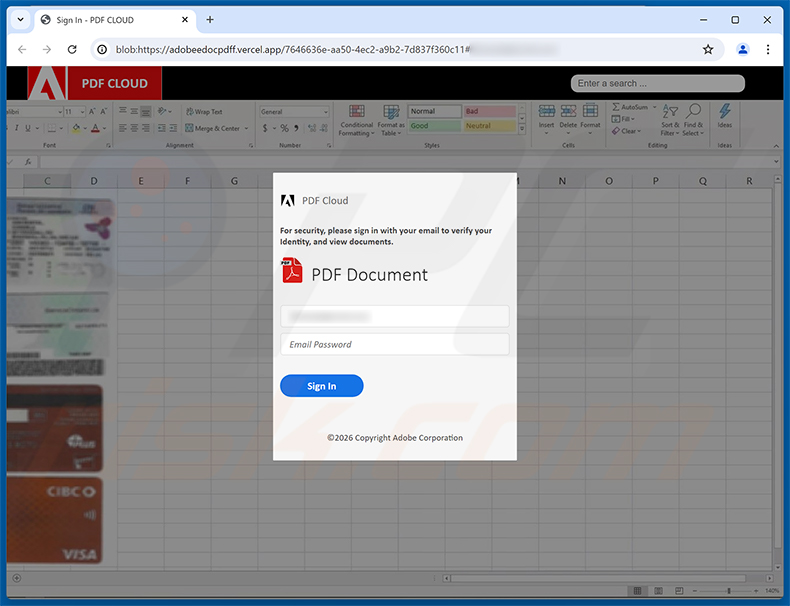Select column N header
The image size is (790, 606).
click(x=562, y=181)
